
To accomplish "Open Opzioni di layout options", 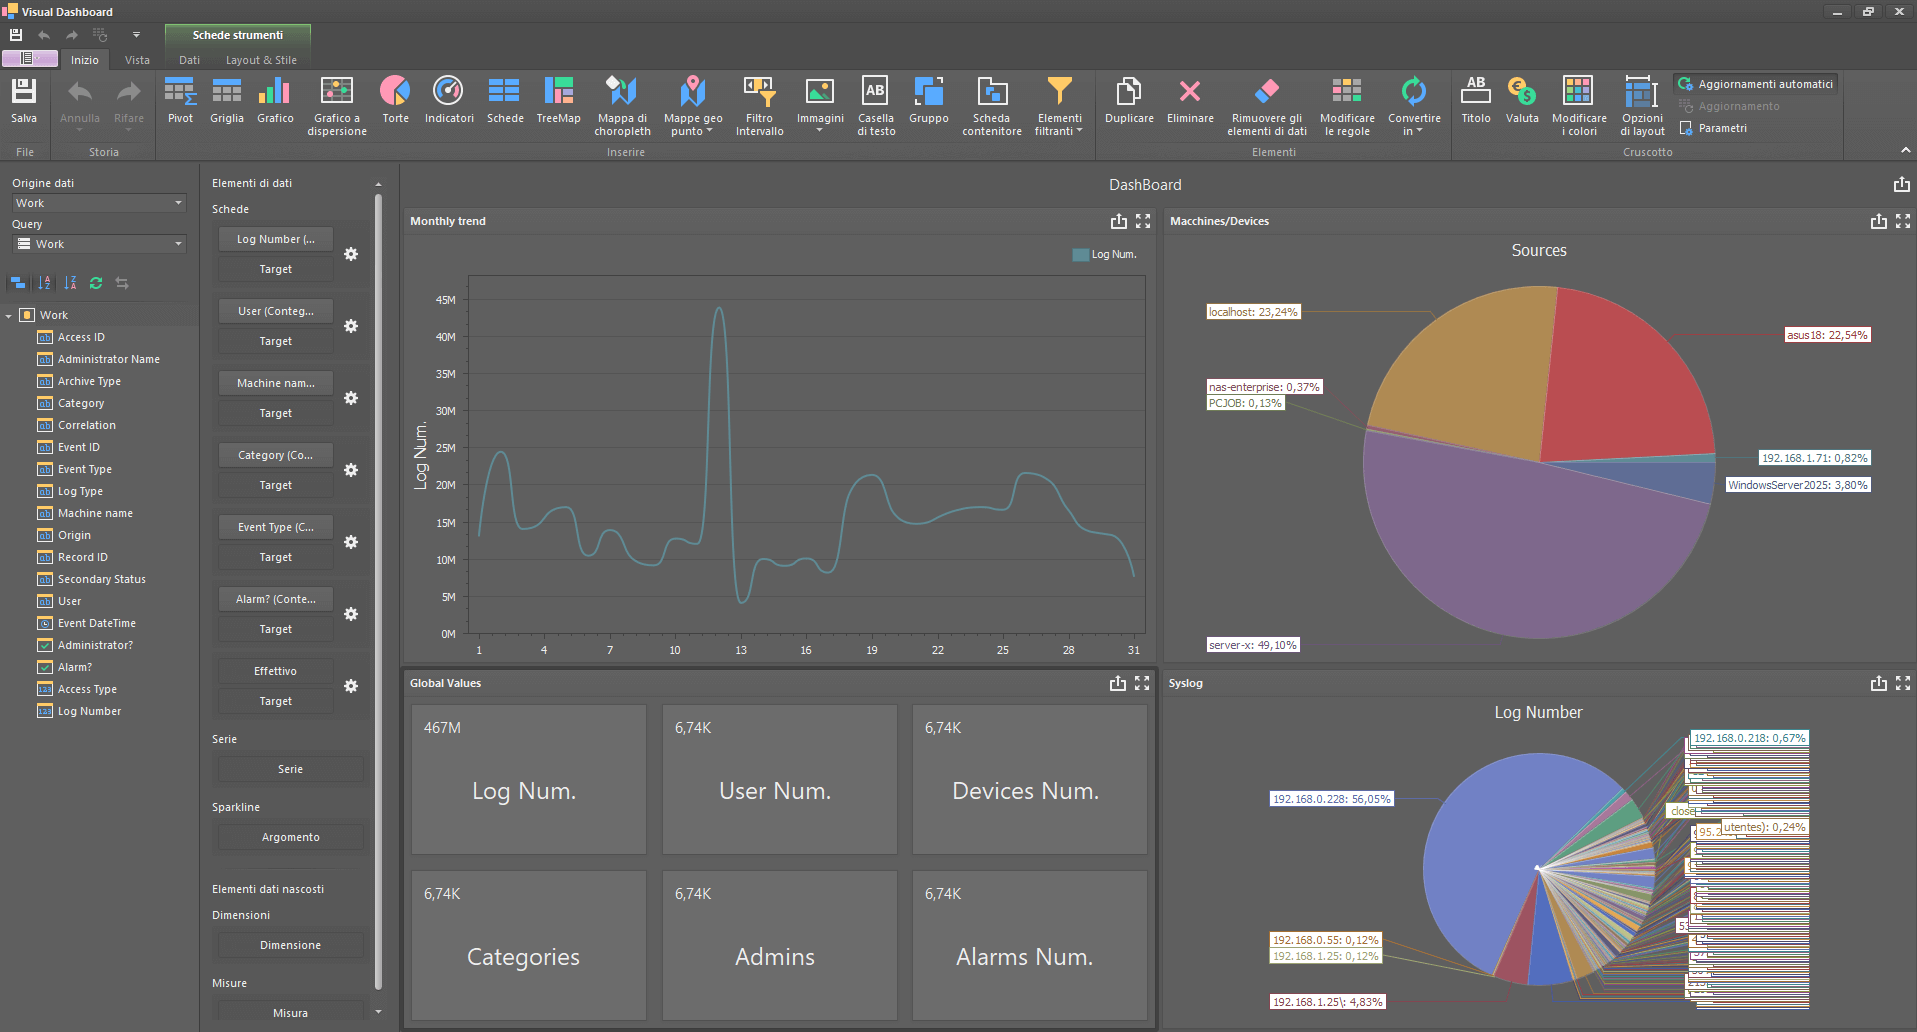I will click(x=1642, y=106).
